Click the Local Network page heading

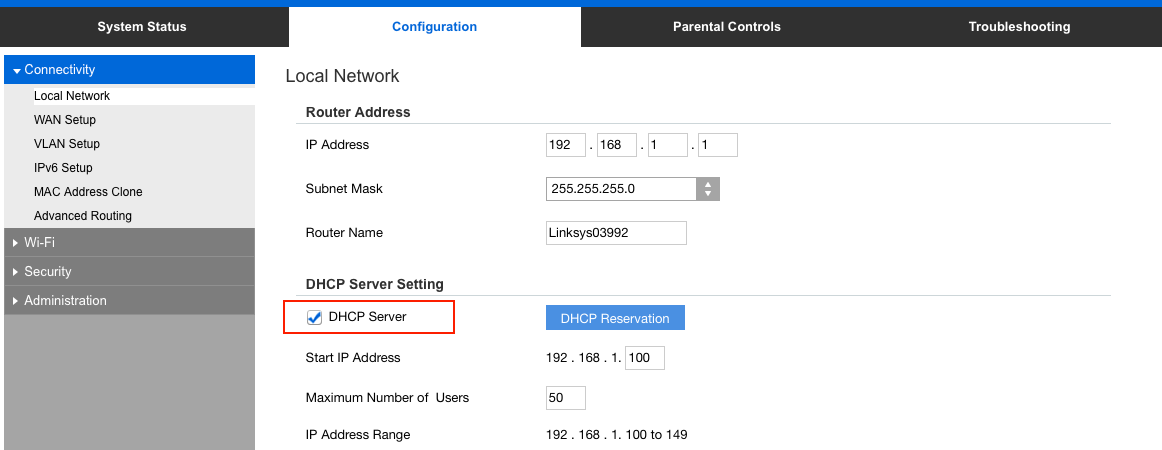pyautogui.click(x=342, y=76)
